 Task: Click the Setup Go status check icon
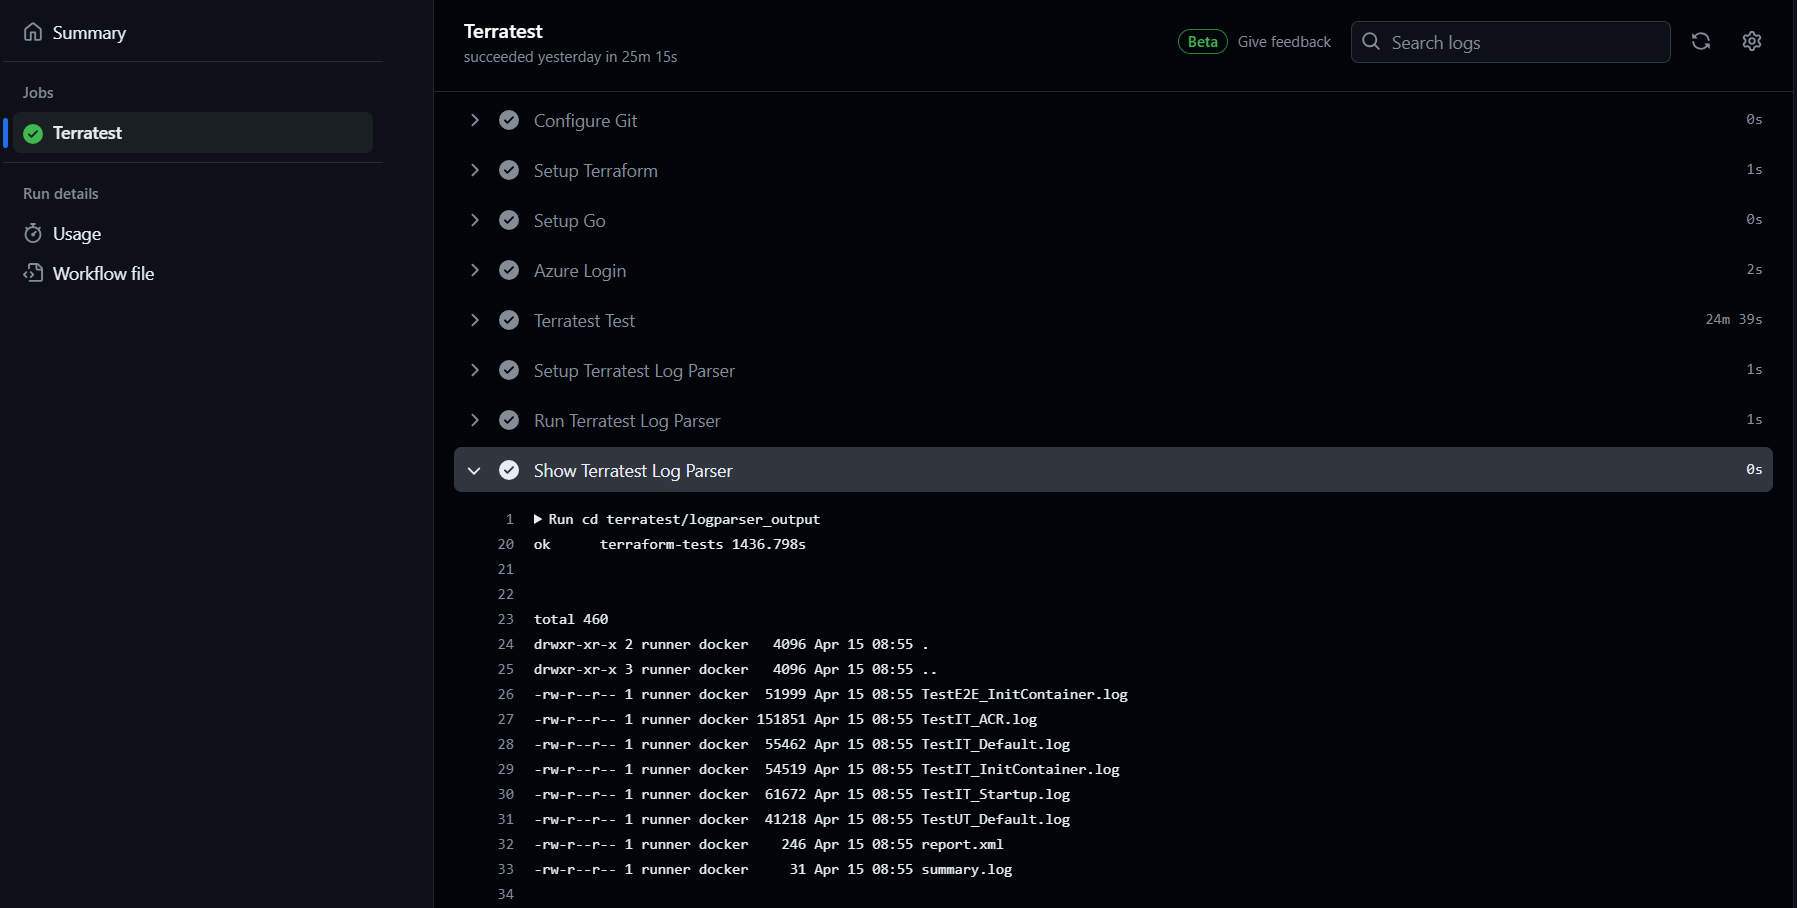click(509, 220)
